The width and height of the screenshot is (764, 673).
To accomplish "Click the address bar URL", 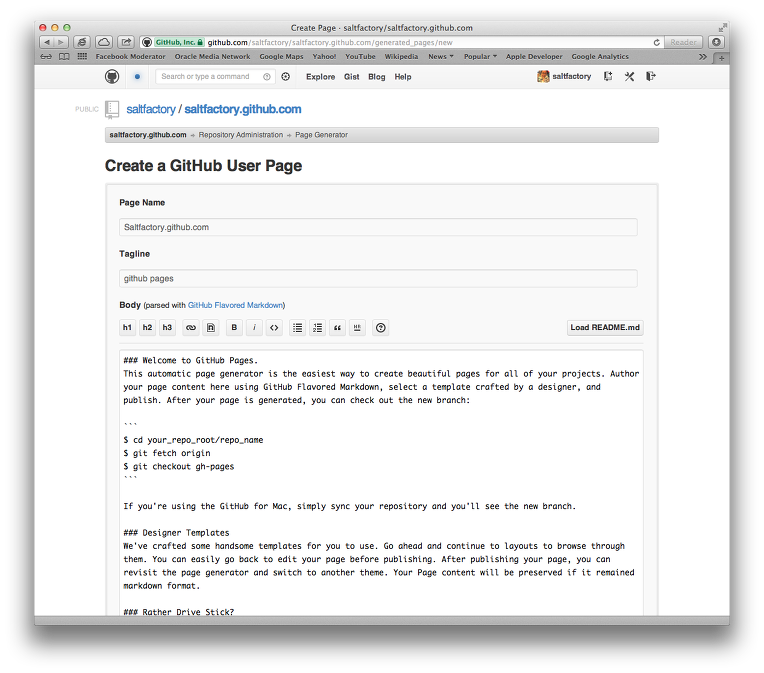I will [x=330, y=42].
